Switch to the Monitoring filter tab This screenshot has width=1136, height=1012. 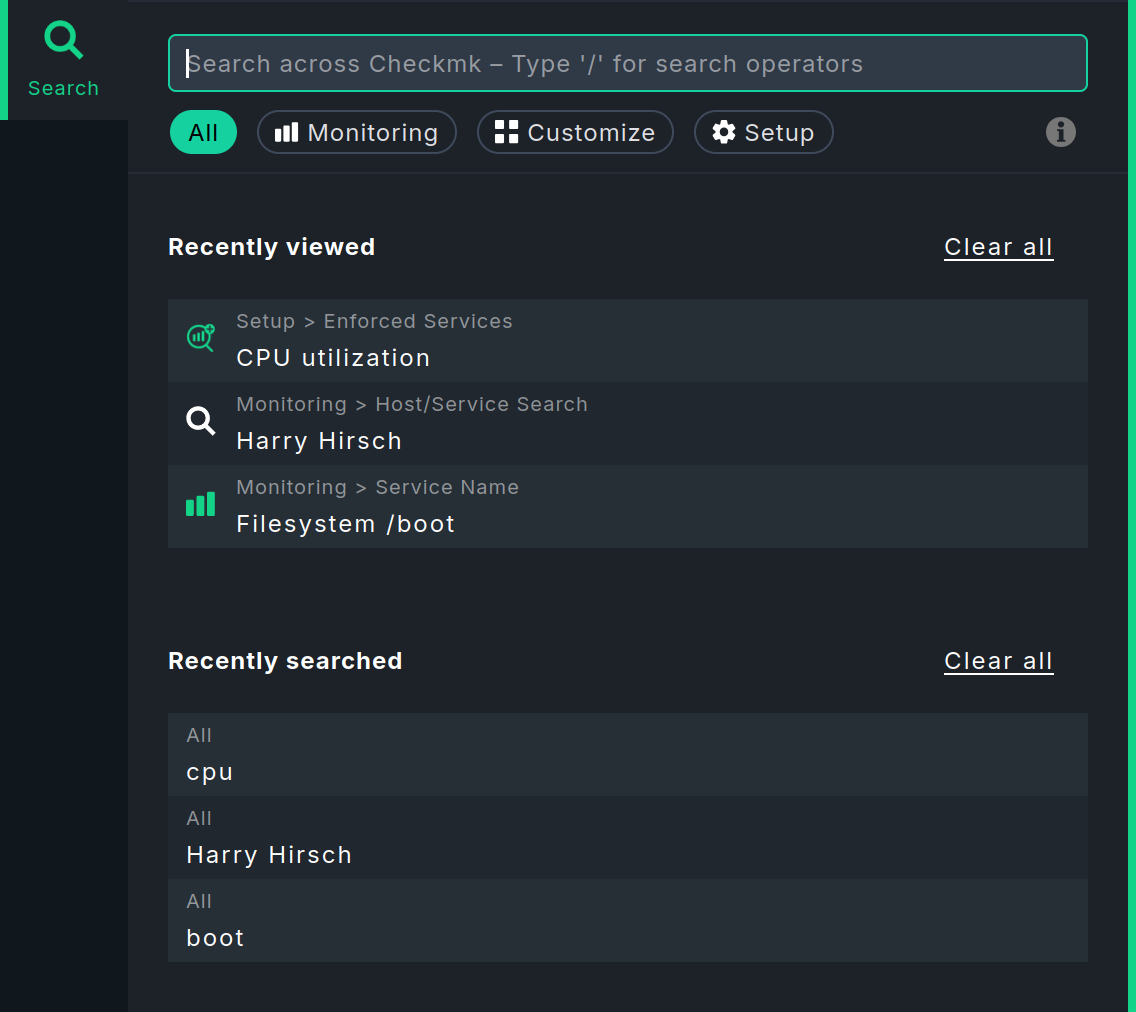(x=356, y=131)
